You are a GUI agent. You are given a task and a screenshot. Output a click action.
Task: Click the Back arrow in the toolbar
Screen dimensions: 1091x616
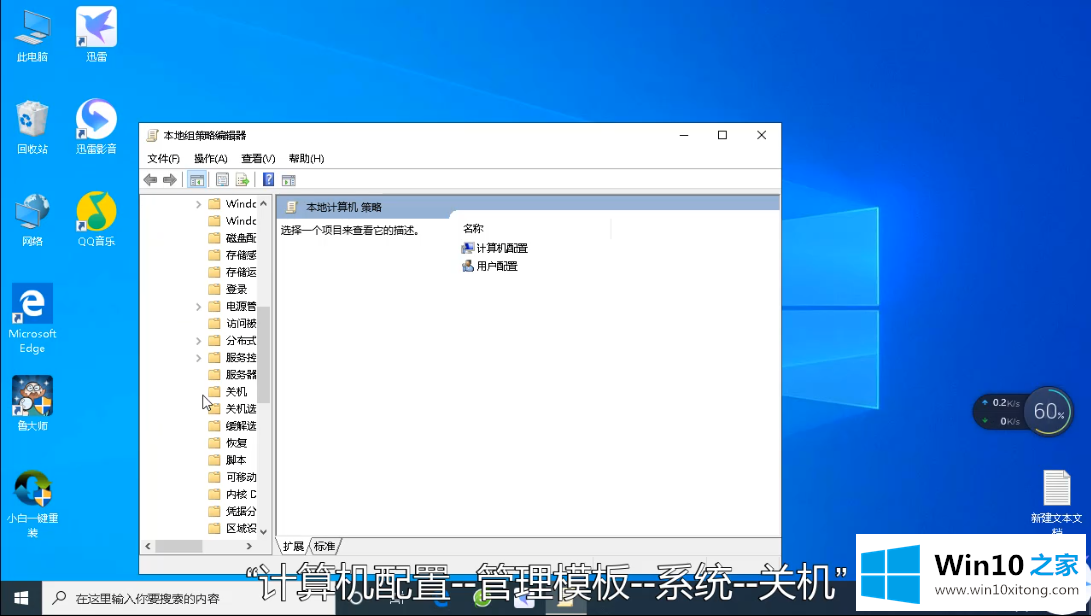pyautogui.click(x=150, y=180)
